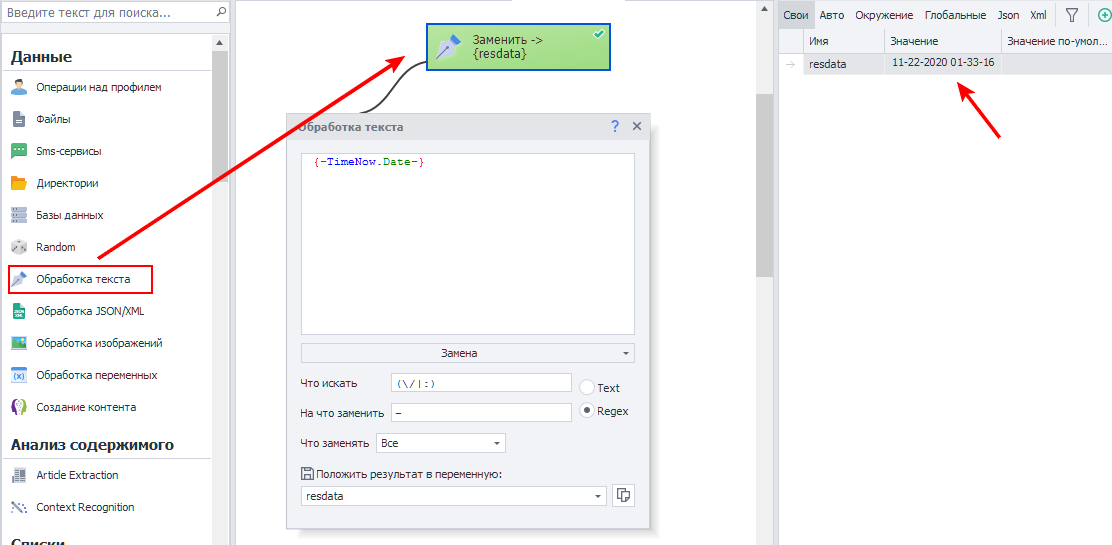Click the Создание контента head icon
Screen dimensions: 1112x545
pyautogui.click(x=19, y=407)
